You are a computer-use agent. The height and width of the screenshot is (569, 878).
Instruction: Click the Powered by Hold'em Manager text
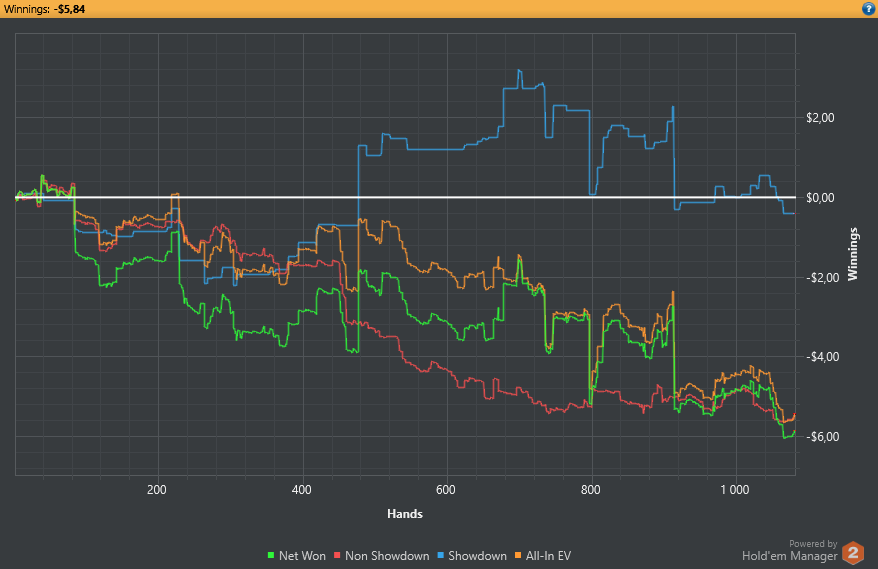click(790, 551)
